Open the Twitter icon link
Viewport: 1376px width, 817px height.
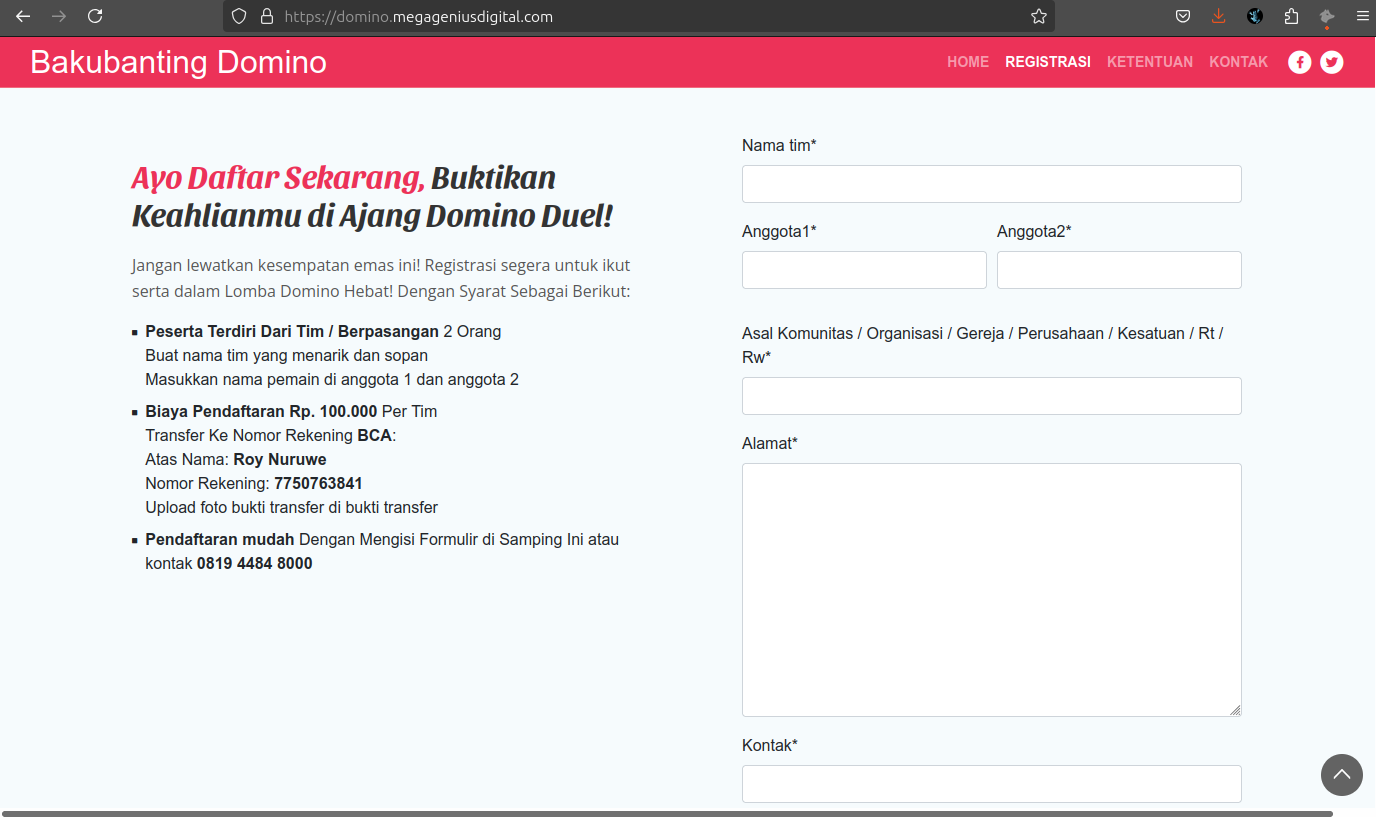[1331, 62]
